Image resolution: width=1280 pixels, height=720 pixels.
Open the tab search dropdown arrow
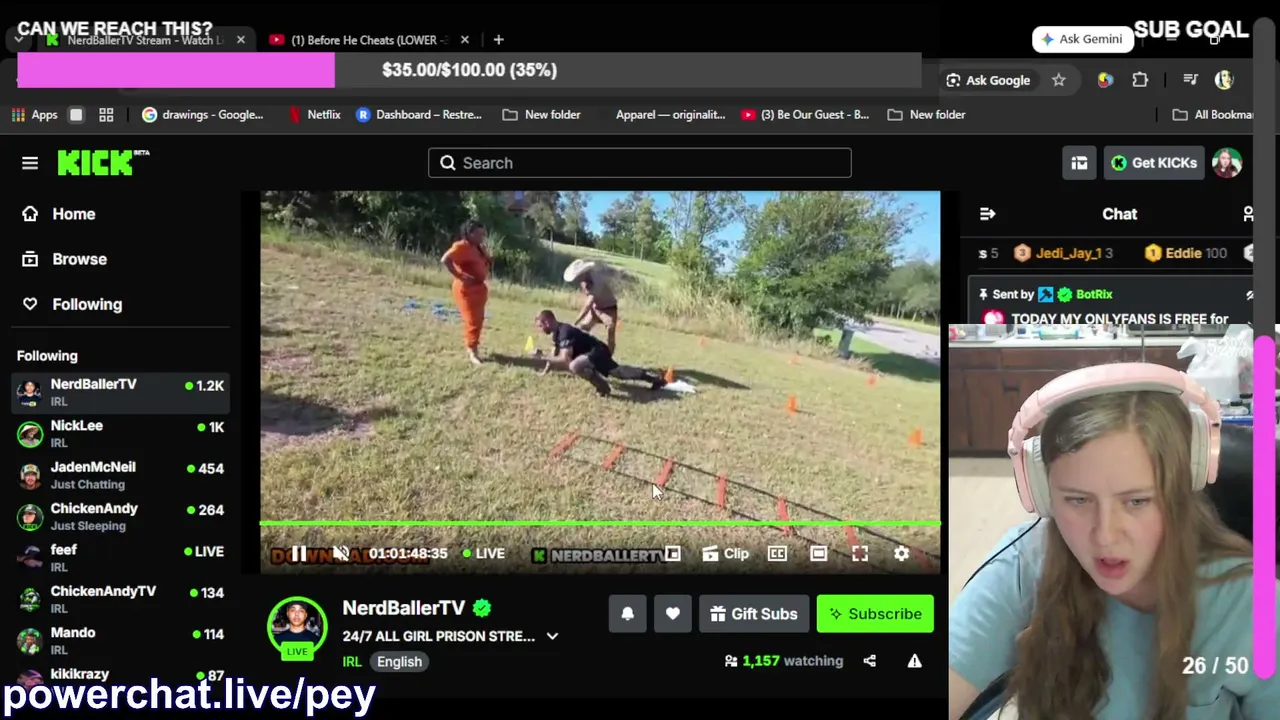19,40
